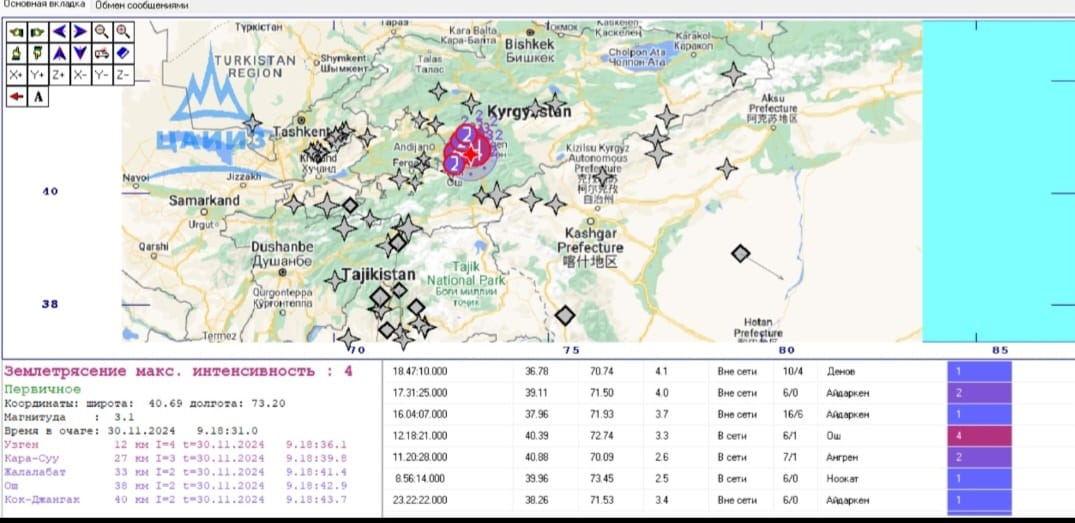This screenshot has height=523, width=1075.
Task: Switch to the Основная вкладка tab
Action: pyautogui.click(x=44, y=5)
